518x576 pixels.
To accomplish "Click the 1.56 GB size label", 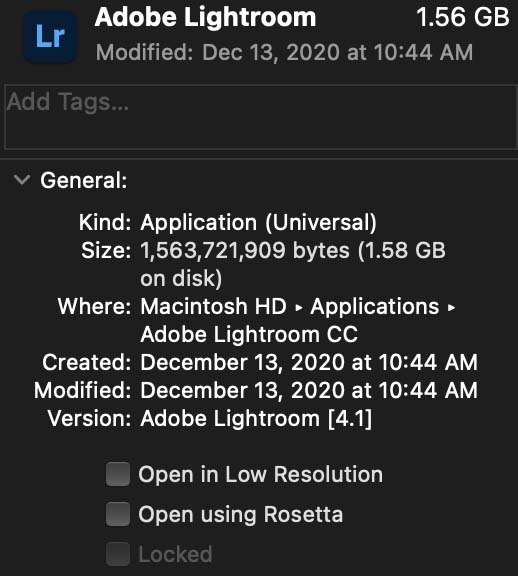I will pyautogui.click(x=463, y=17).
